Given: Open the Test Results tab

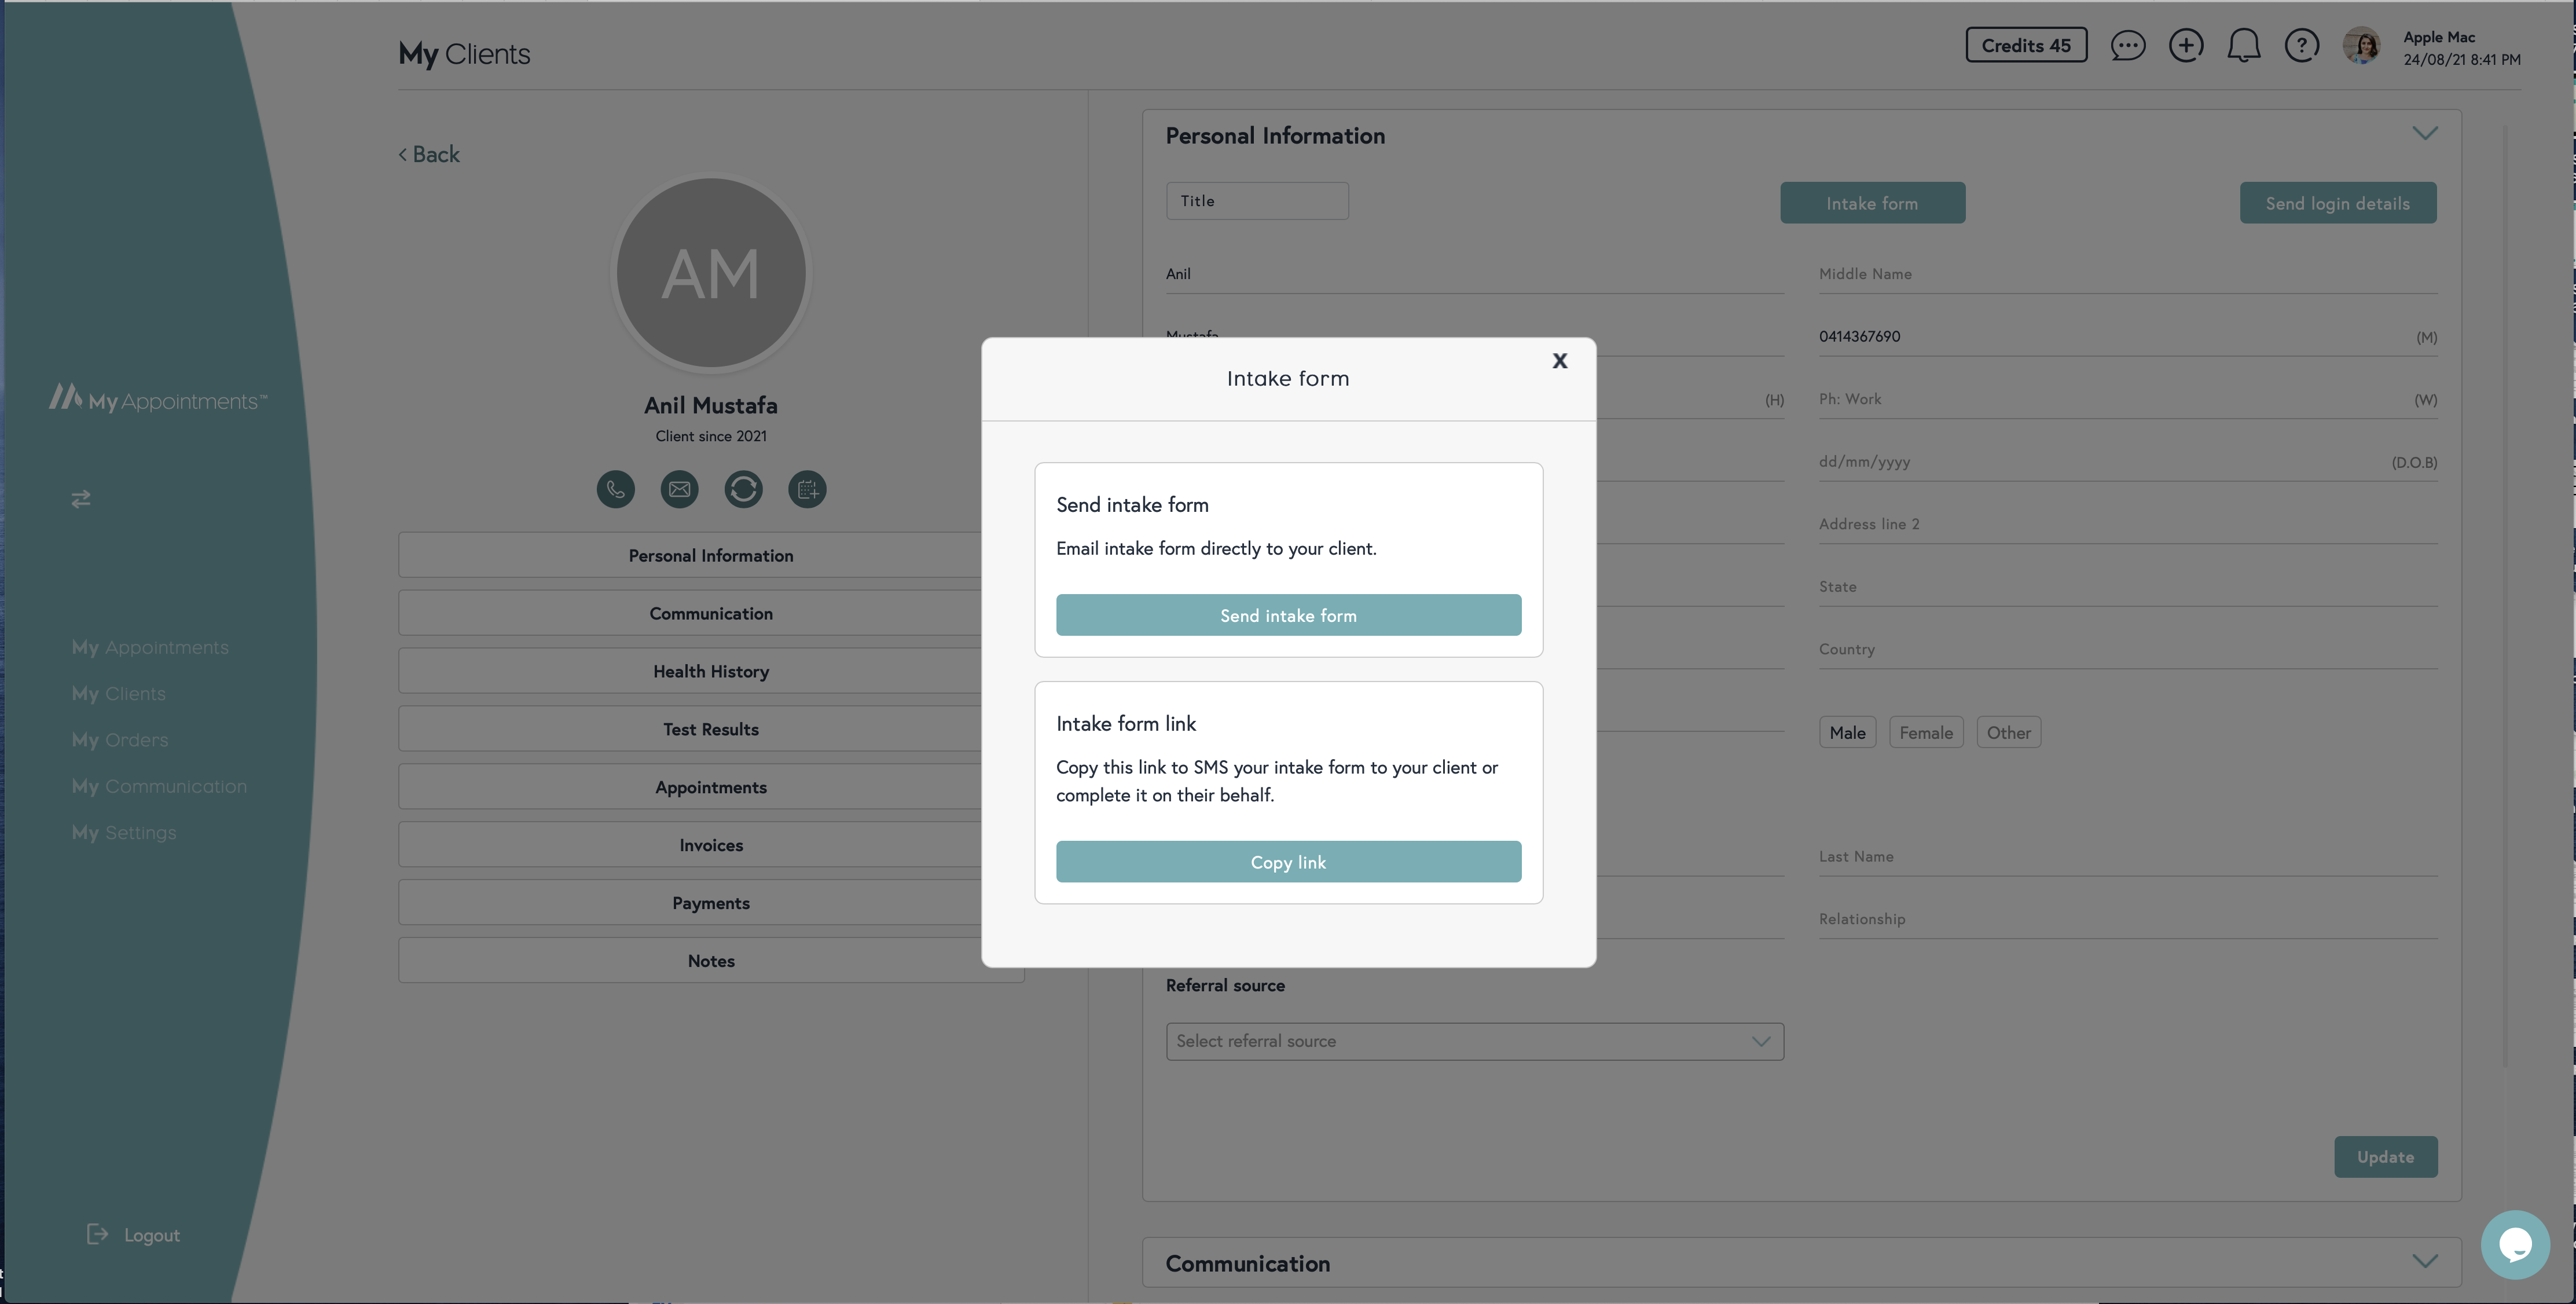Looking at the screenshot, I should coord(710,729).
